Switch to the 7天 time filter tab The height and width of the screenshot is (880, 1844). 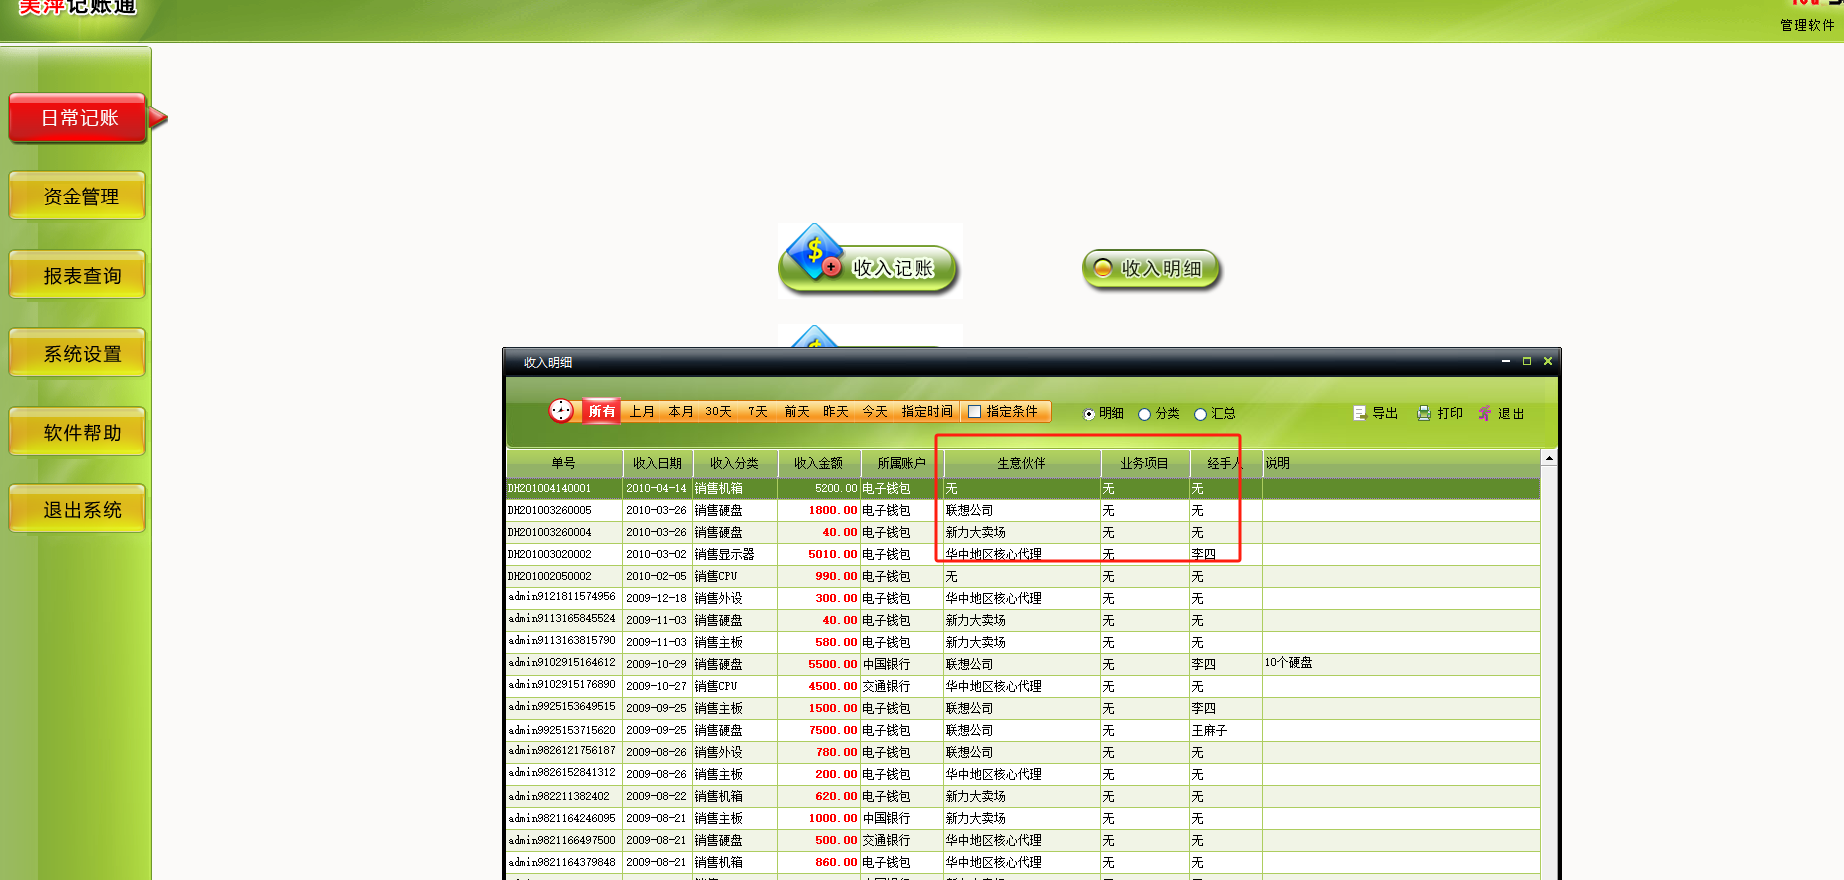click(x=758, y=412)
